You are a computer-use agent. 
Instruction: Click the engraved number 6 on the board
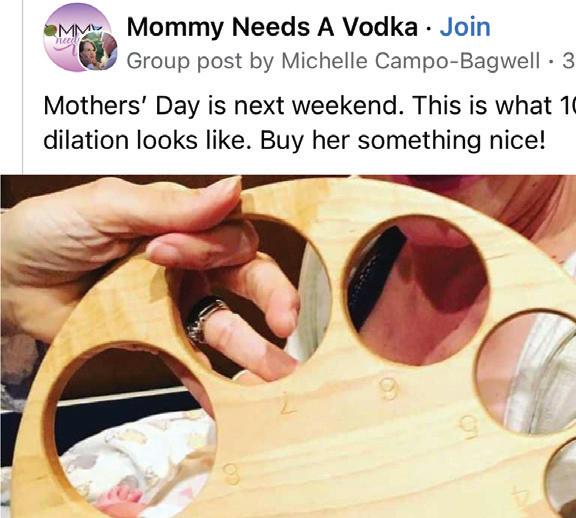tap(388, 390)
